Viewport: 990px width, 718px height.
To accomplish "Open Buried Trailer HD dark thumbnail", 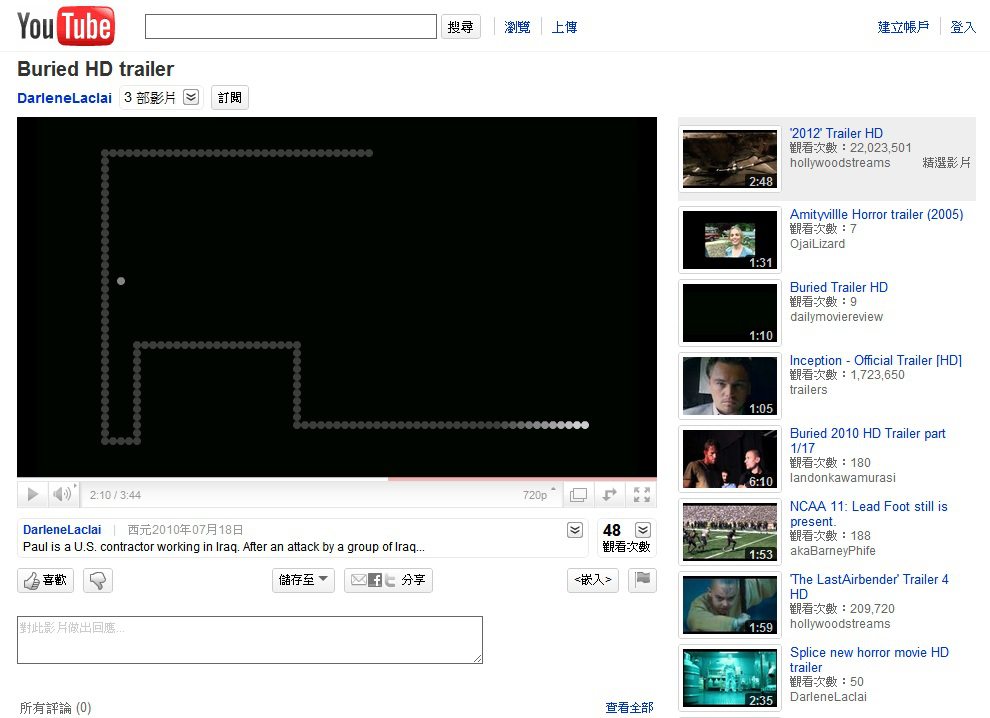I will click(x=730, y=313).
